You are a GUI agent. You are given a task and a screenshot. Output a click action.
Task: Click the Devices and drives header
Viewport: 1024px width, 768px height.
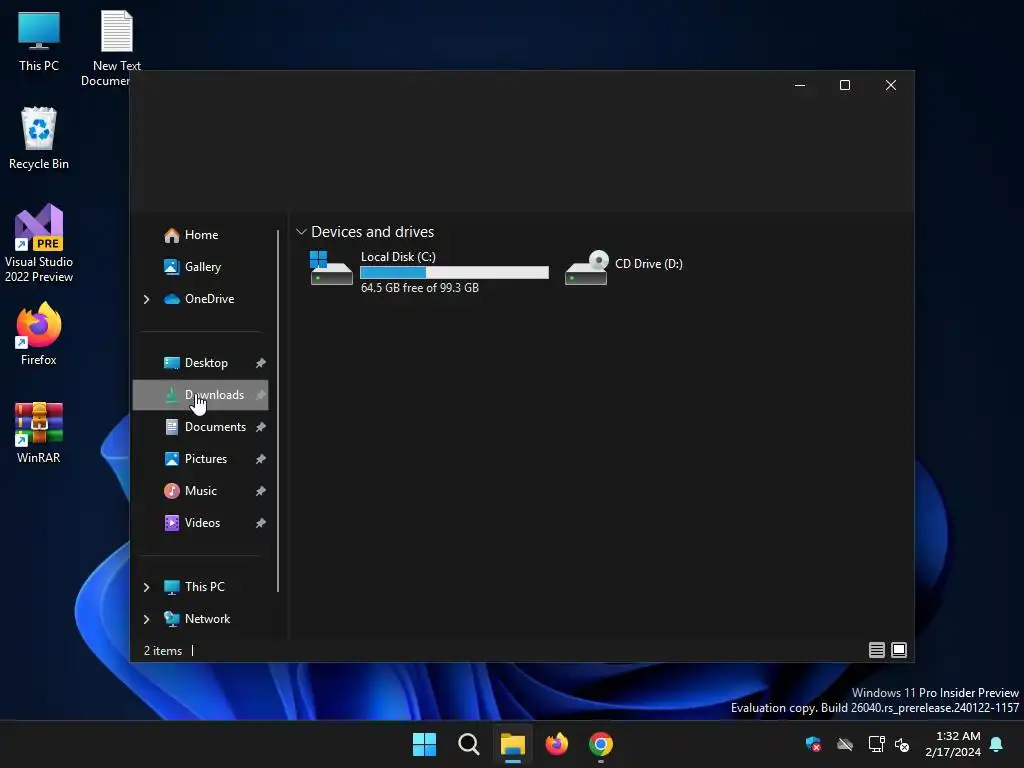click(372, 232)
